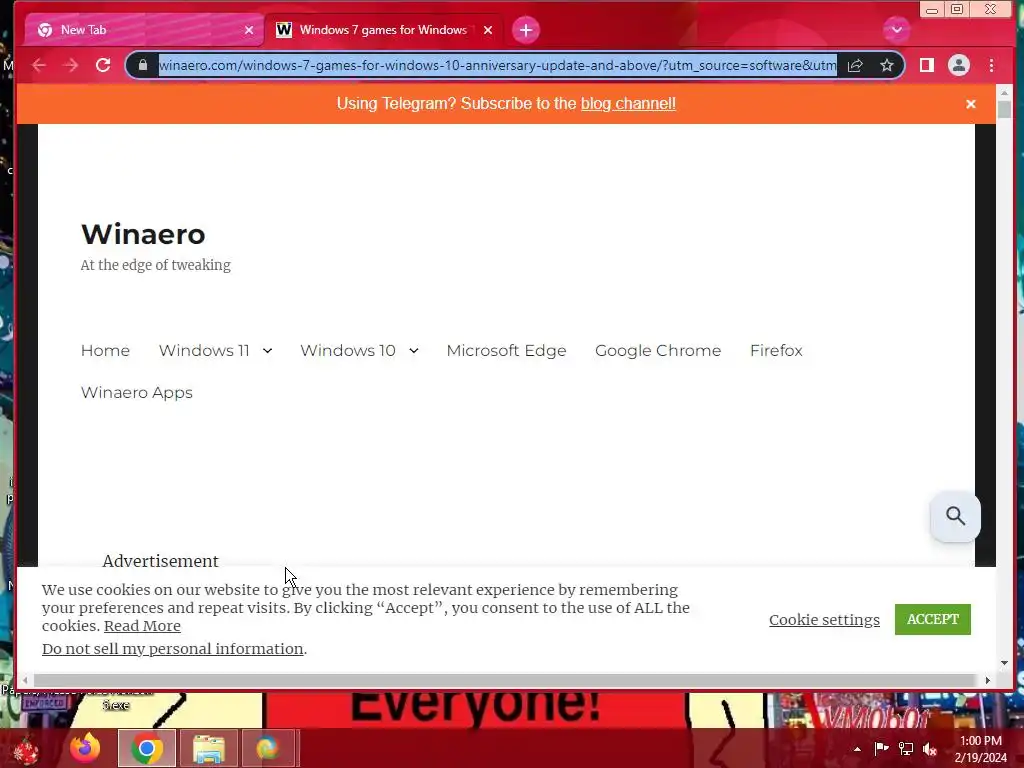Screen dimensions: 1024x768
Task: Switch to Chrome in the taskbar
Action: [146, 748]
